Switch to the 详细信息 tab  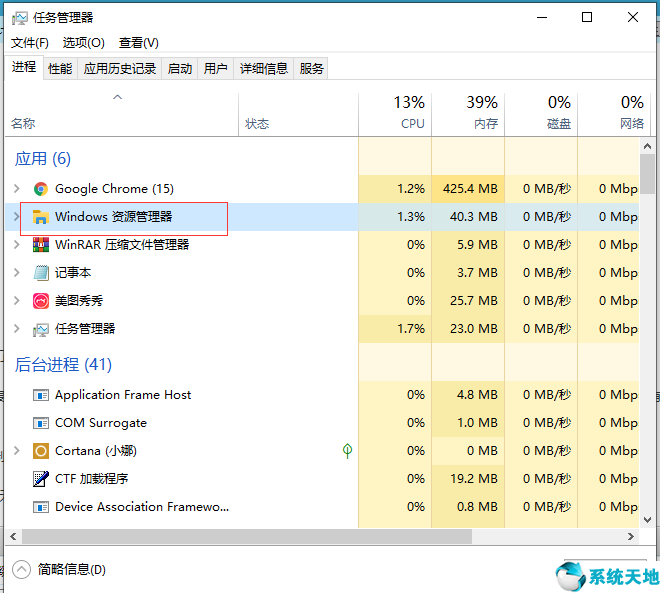pos(263,69)
